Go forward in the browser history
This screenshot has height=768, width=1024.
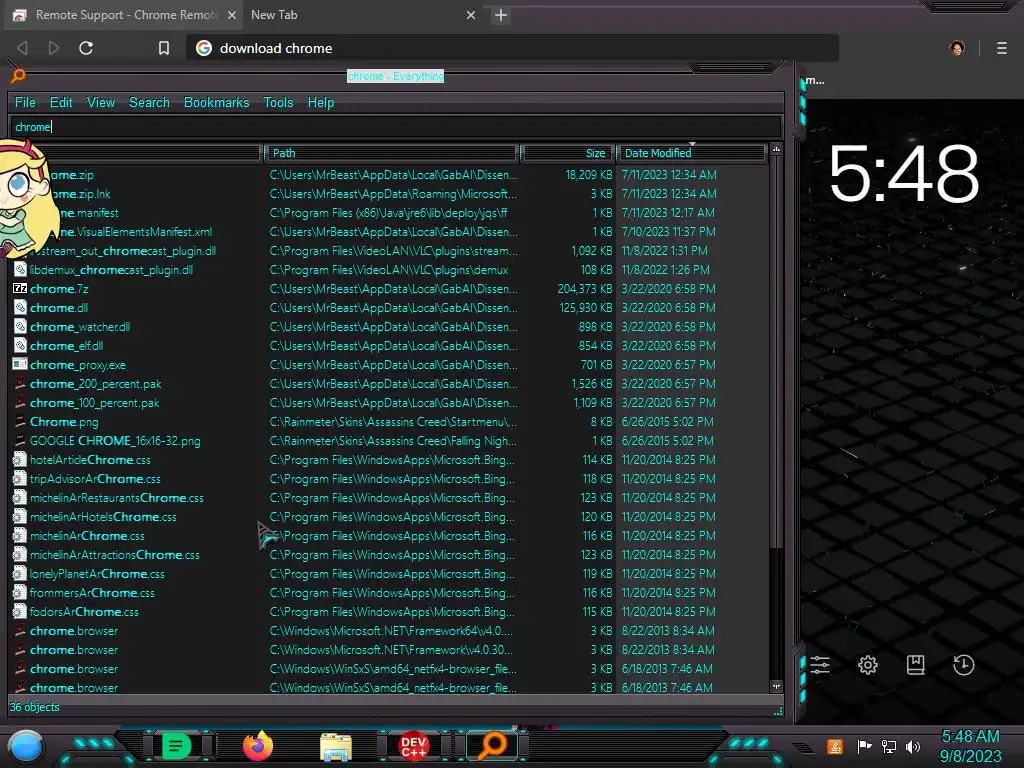(x=54, y=48)
